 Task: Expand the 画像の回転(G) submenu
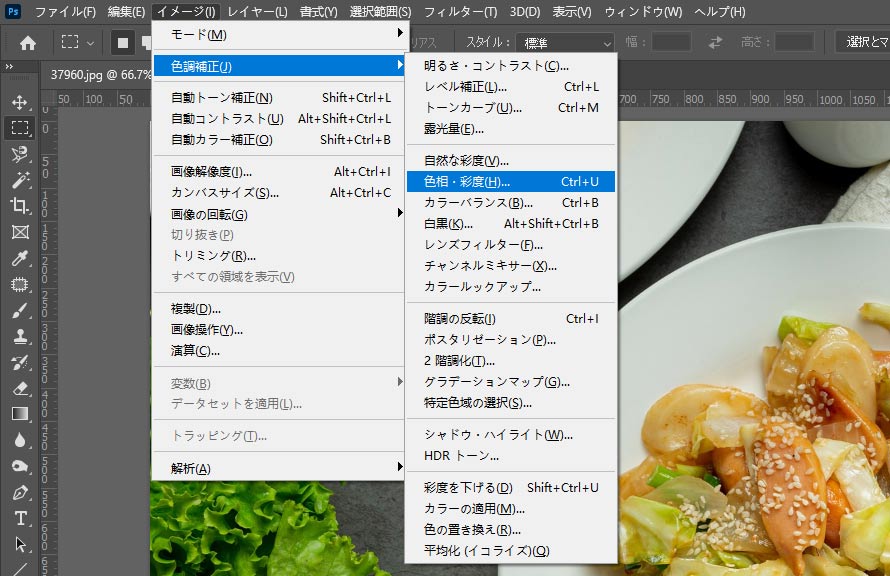click(278, 215)
